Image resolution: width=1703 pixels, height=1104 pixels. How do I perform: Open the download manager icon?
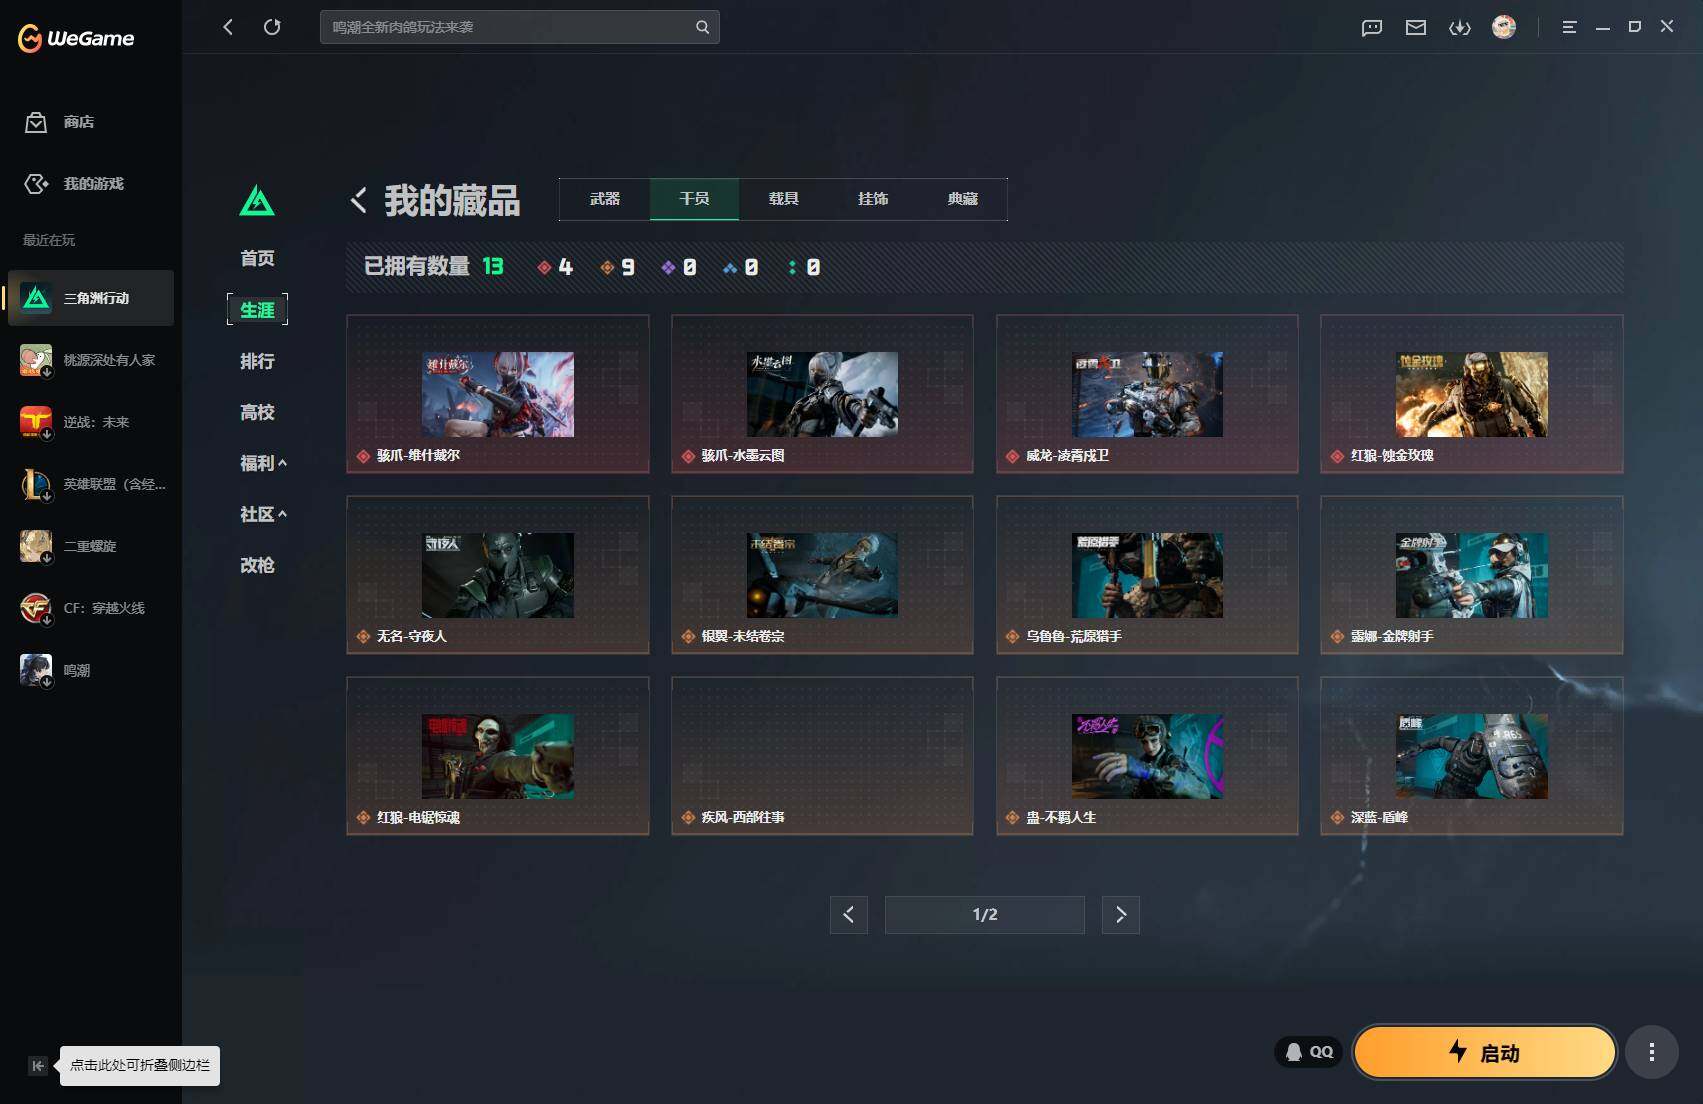point(1460,28)
